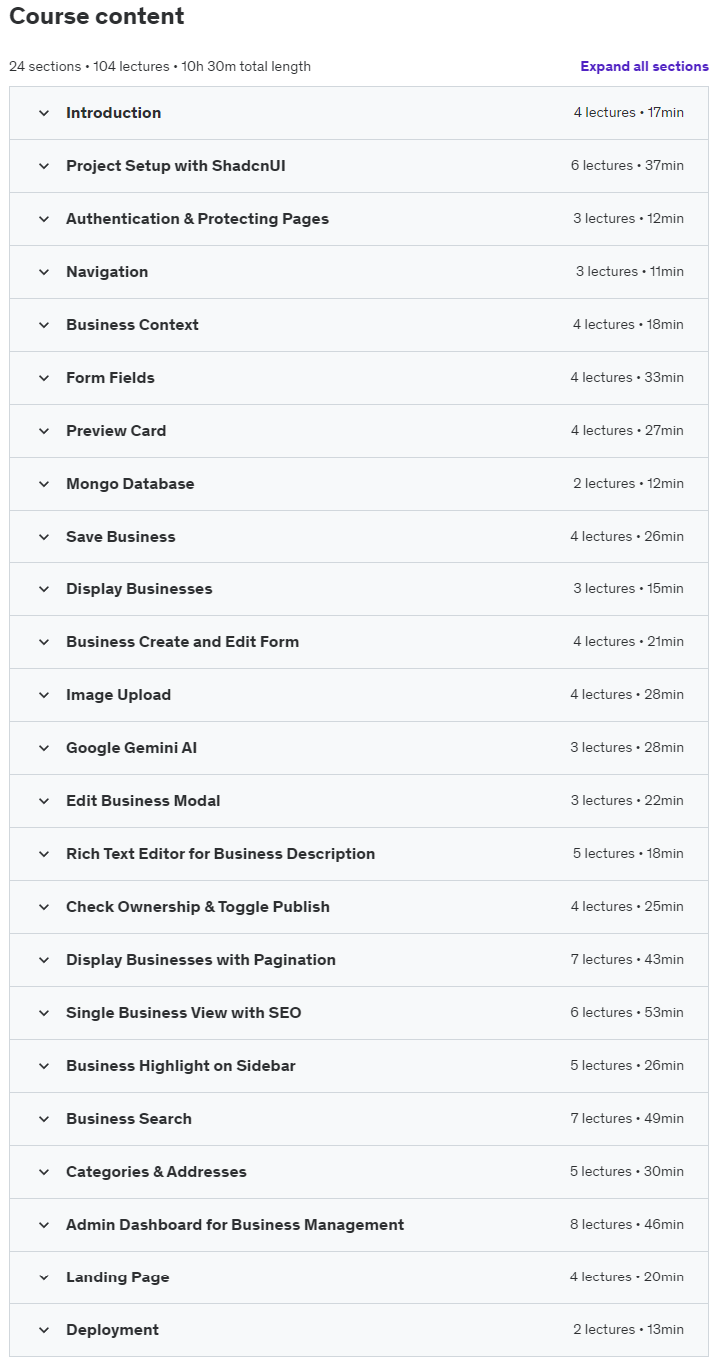714x1361 pixels.
Task: Click the Business Search section title
Action: point(129,1119)
